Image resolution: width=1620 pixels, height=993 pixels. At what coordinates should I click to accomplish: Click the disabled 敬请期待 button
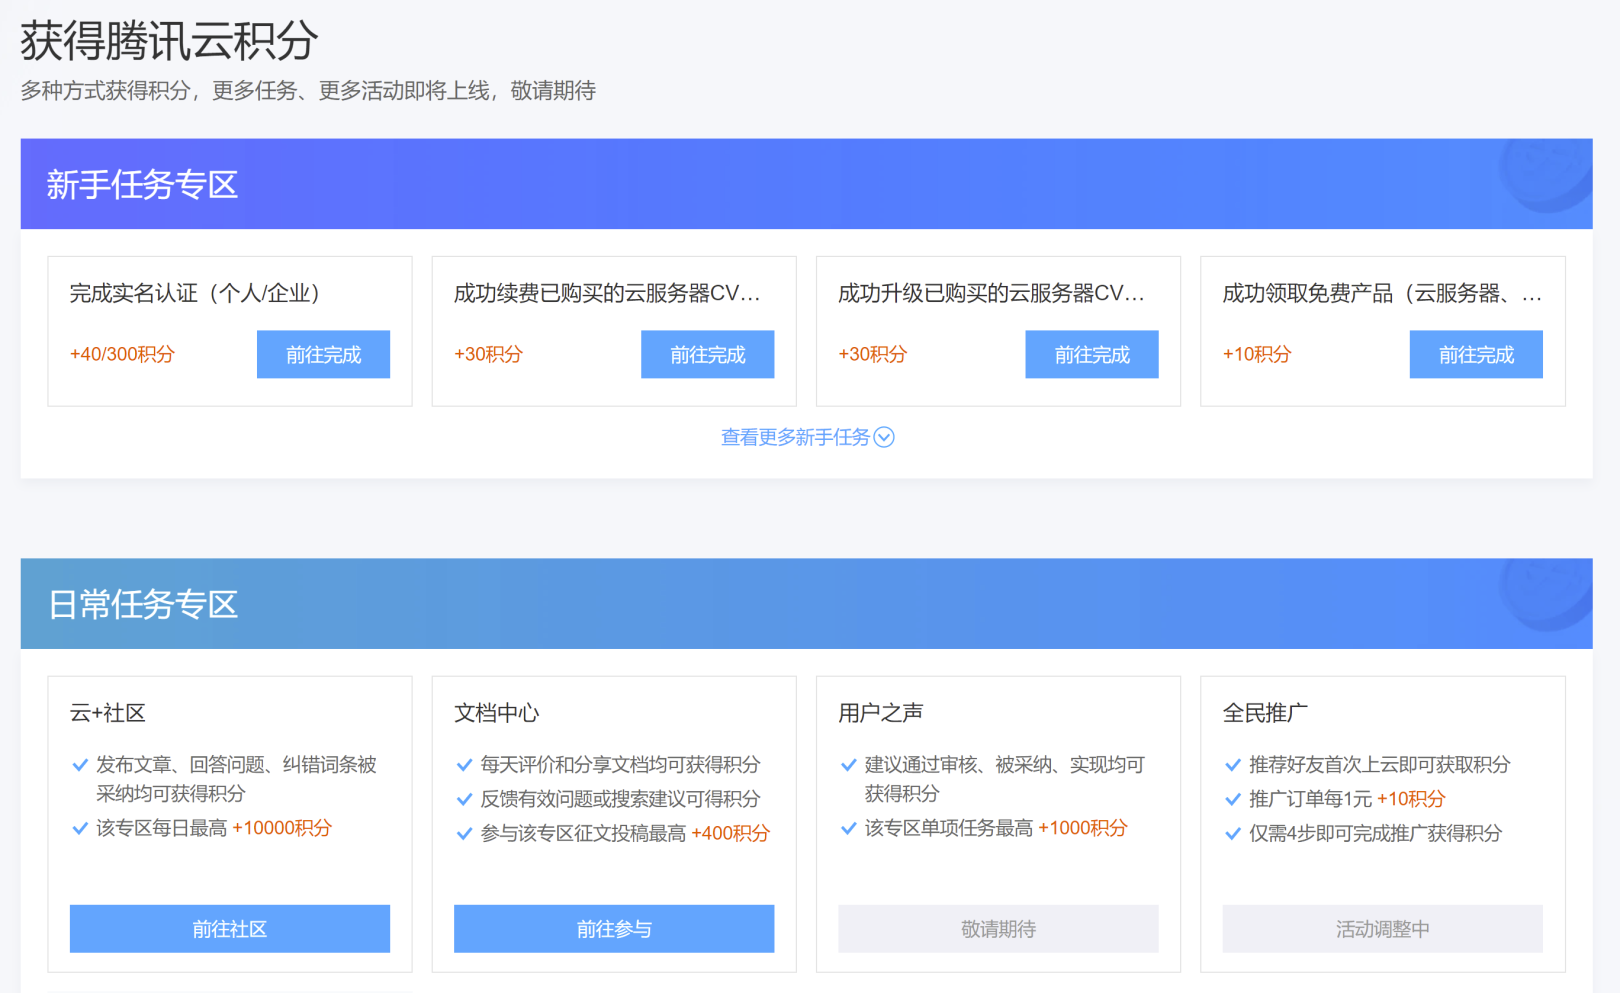pyautogui.click(x=998, y=929)
